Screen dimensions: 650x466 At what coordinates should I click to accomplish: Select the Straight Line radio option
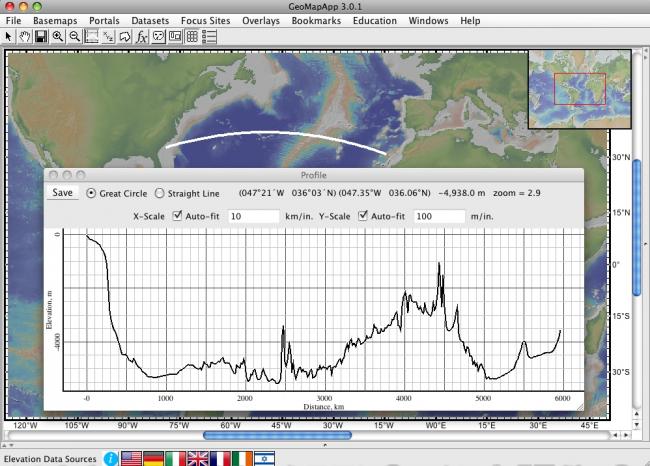(x=160, y=193)
